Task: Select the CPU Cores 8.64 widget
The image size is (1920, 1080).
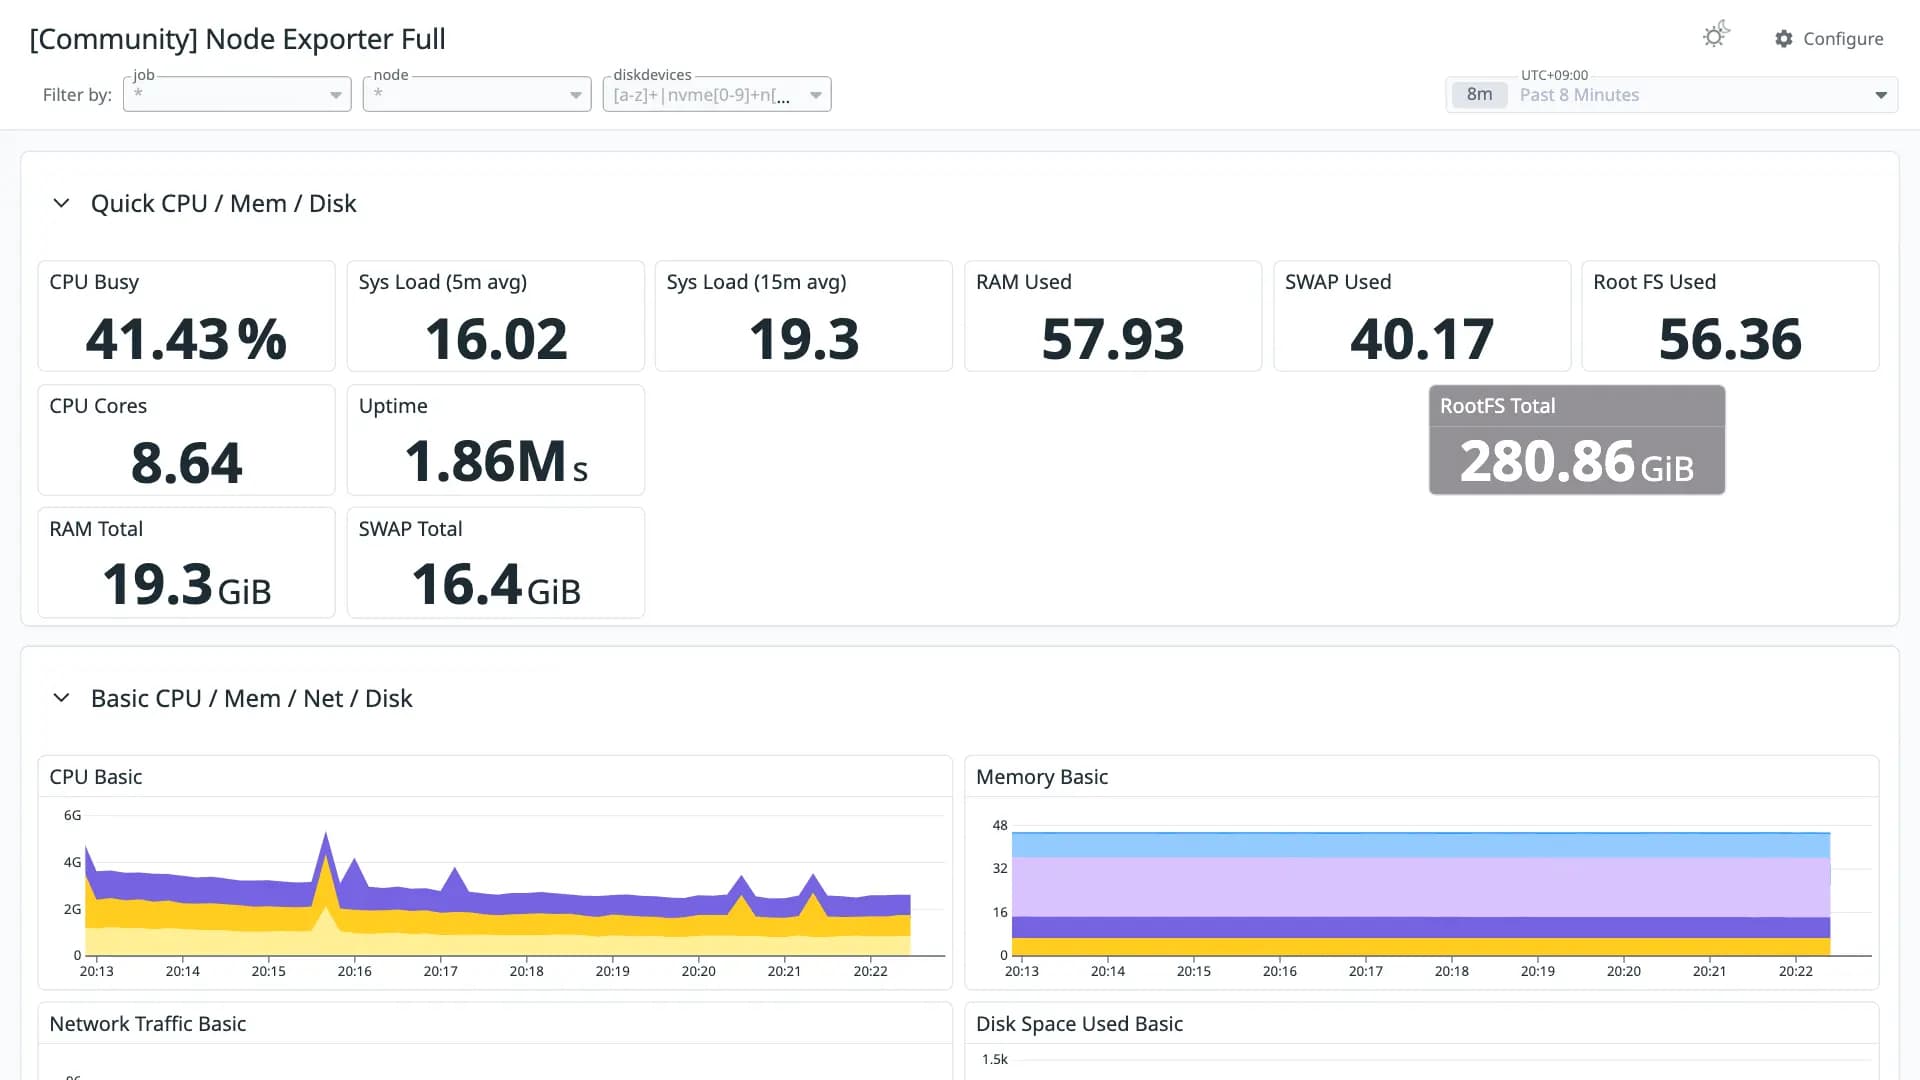Action: click(x=186, y=440)
